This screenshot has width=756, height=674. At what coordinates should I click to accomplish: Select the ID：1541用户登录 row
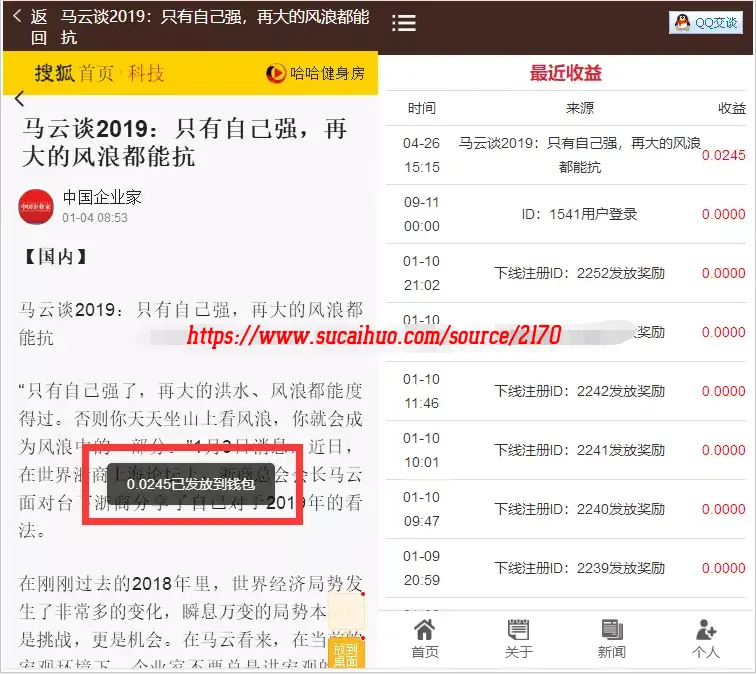(x=566, y=214)
